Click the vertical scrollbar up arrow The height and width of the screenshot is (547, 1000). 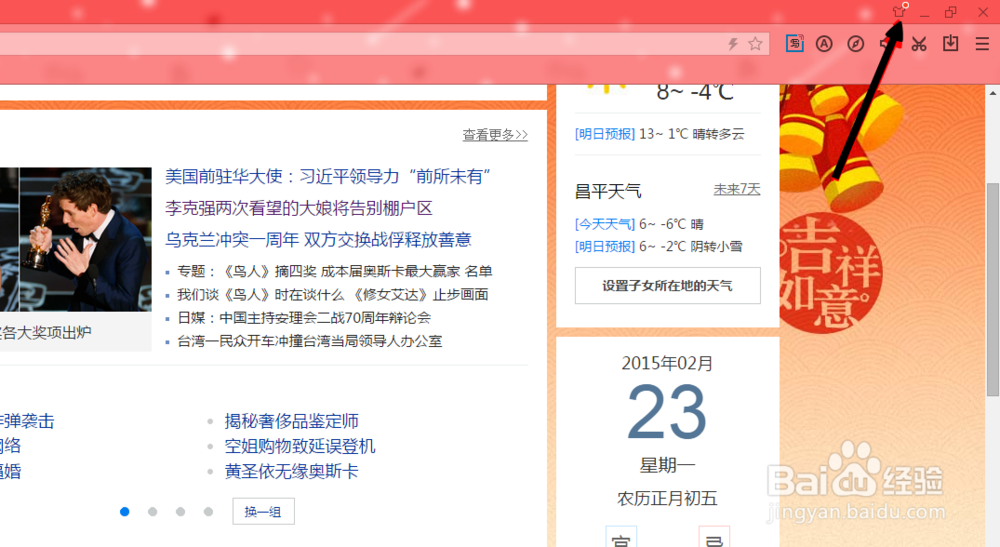[993, 93]
